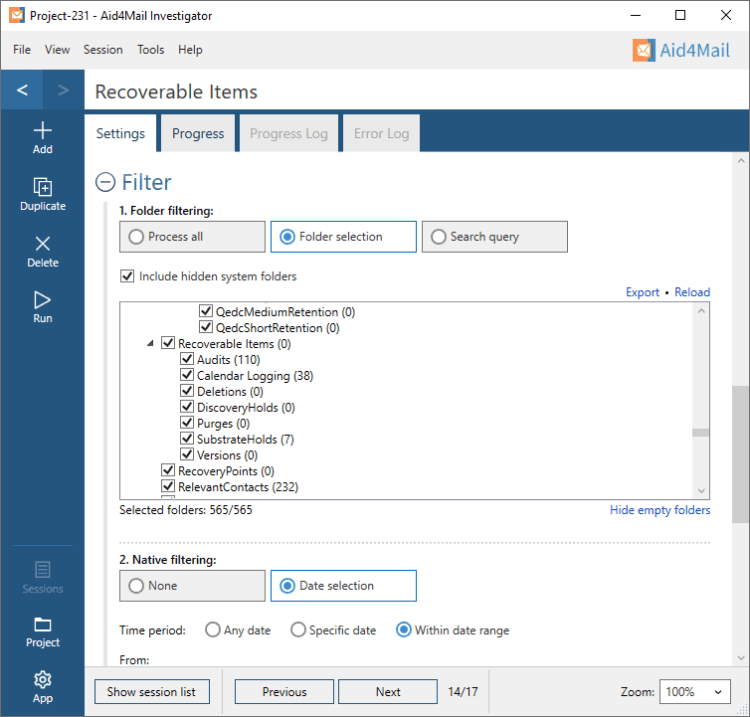
Task: Click the Export link
Action: click(x=642, y=292)
